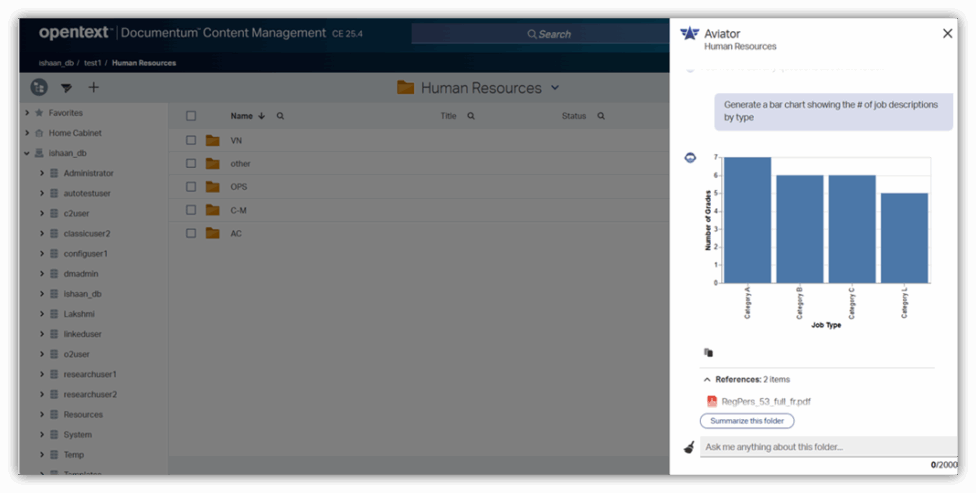Click the Name column header
The width and height of the screenshot is (976, 493).
pos(242,116)
